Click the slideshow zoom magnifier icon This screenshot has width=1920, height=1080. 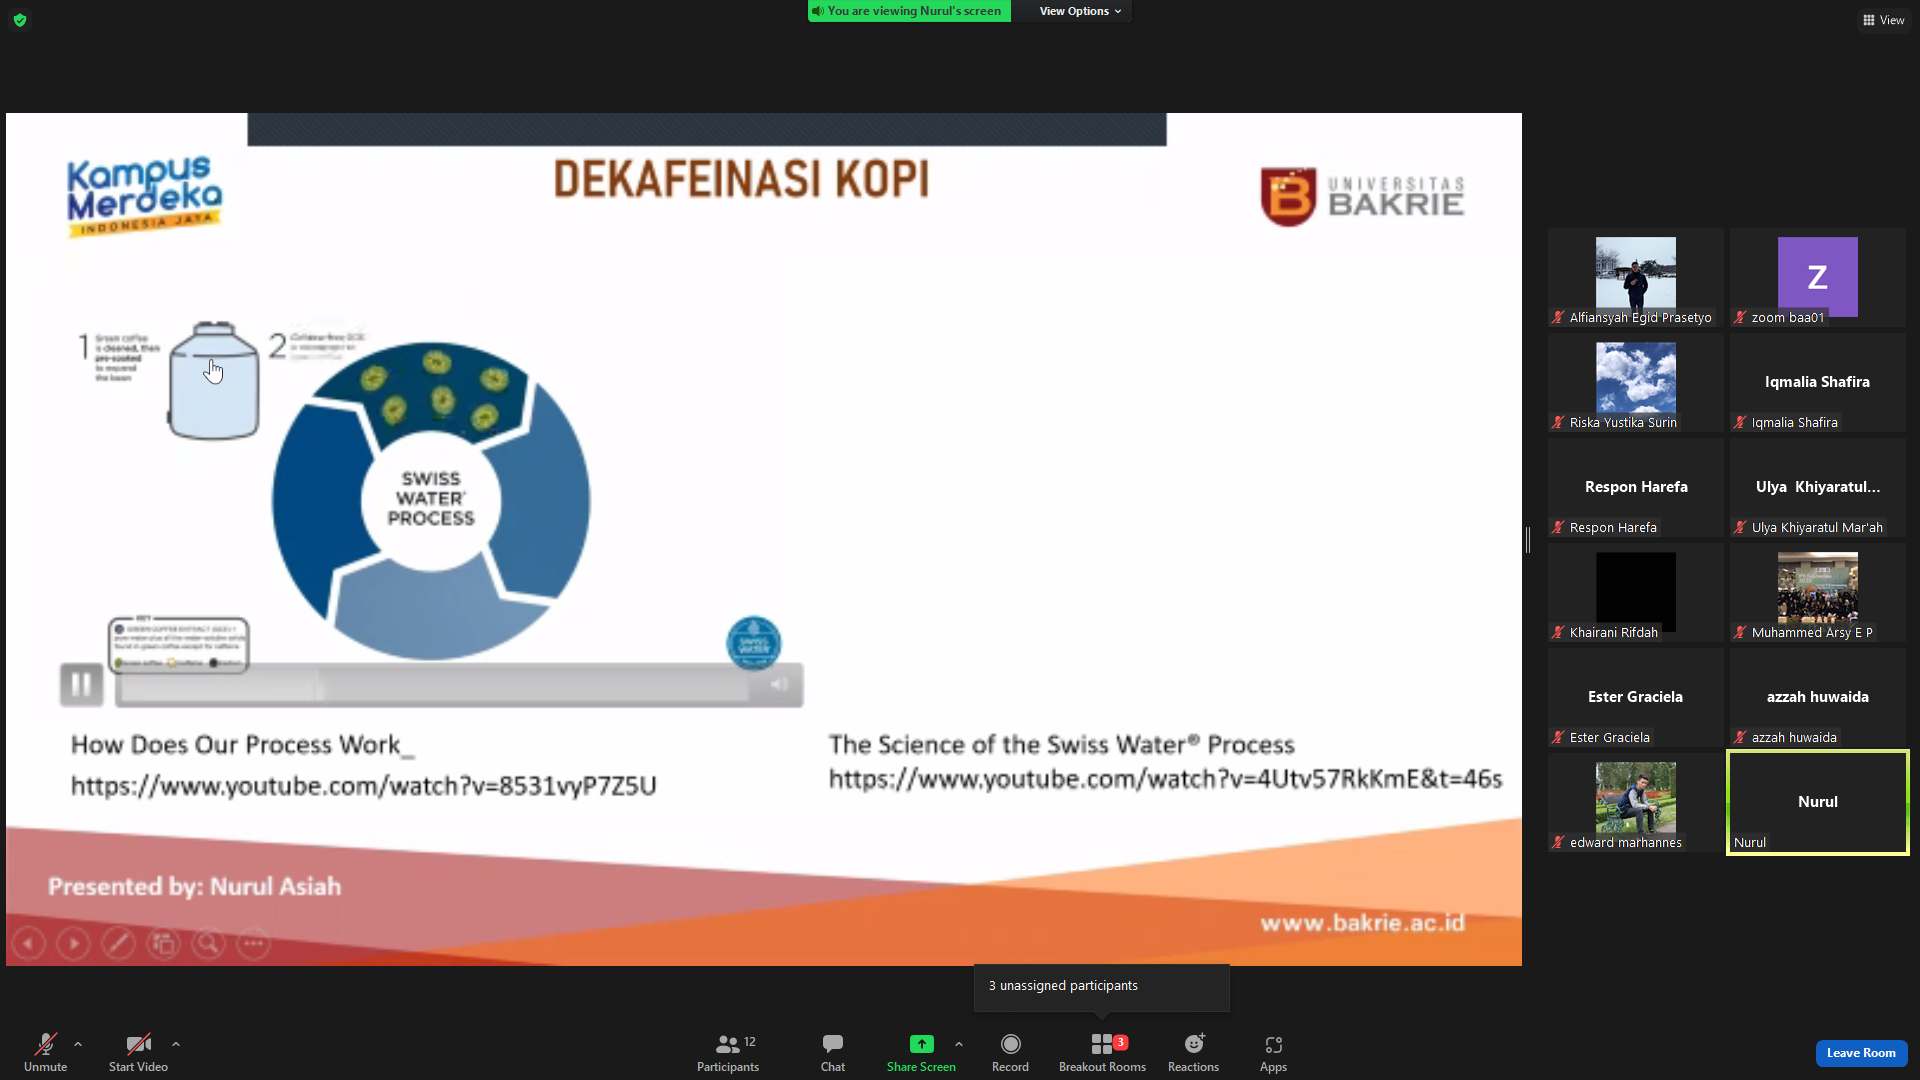pyautogui.click(x=208, y=943)
